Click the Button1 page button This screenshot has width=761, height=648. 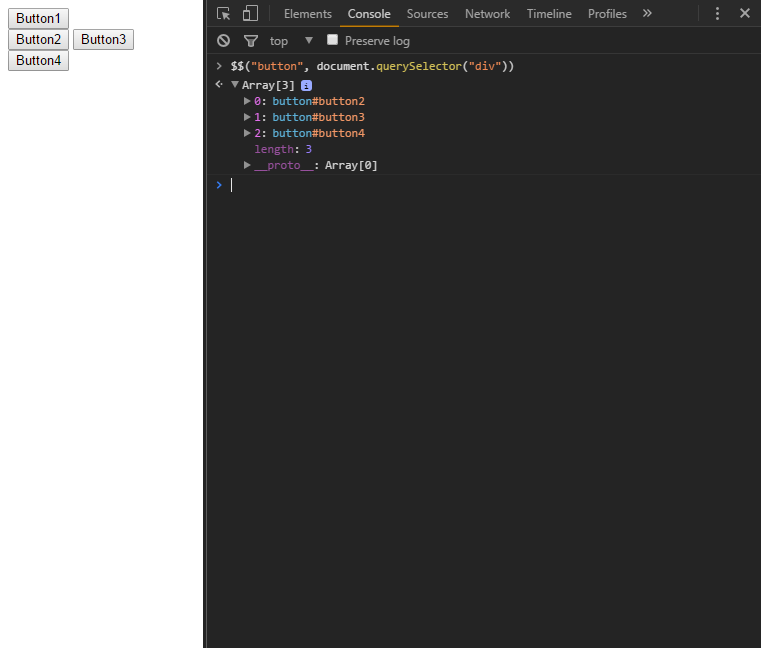click(x=38, y=18)
